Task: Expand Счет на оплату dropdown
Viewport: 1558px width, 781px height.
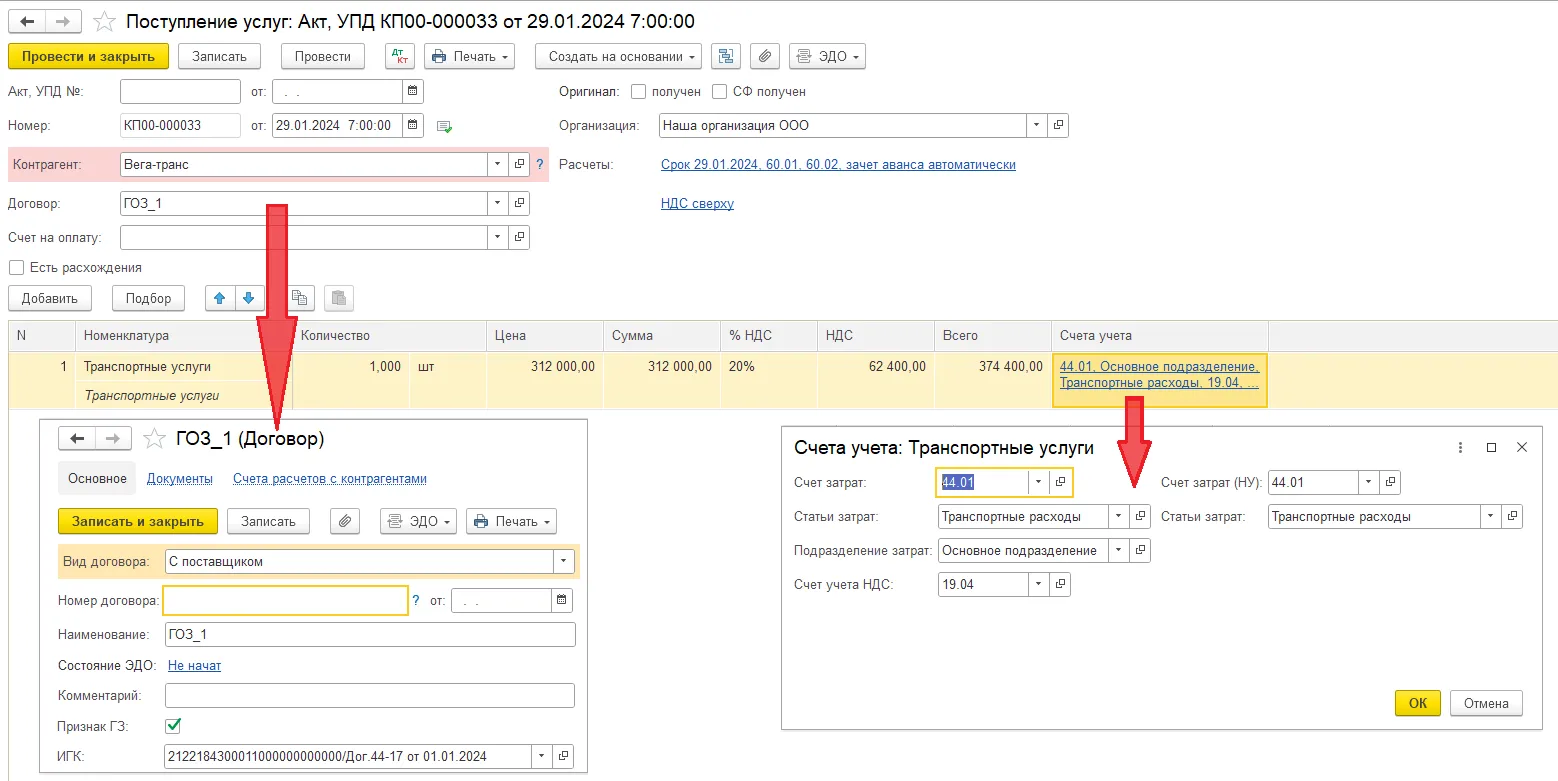Action: tap(498, 238)
